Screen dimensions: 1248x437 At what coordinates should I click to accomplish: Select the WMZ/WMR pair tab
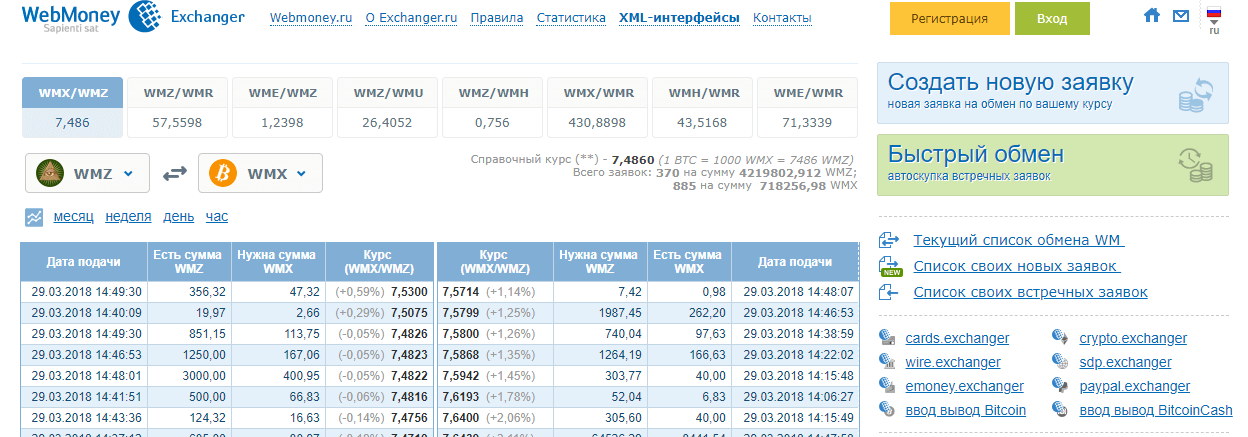pos(178,108)
